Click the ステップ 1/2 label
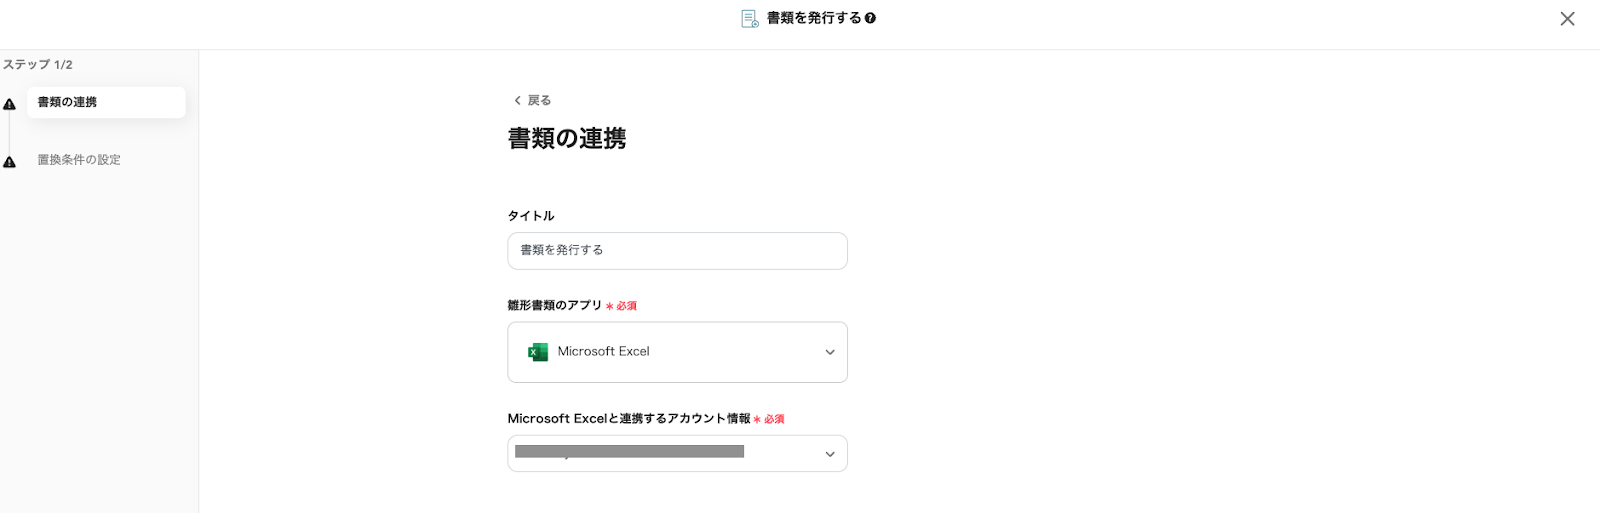Image resolution: width=1600 pixels, height=513 pixels. tap(37, 65)
